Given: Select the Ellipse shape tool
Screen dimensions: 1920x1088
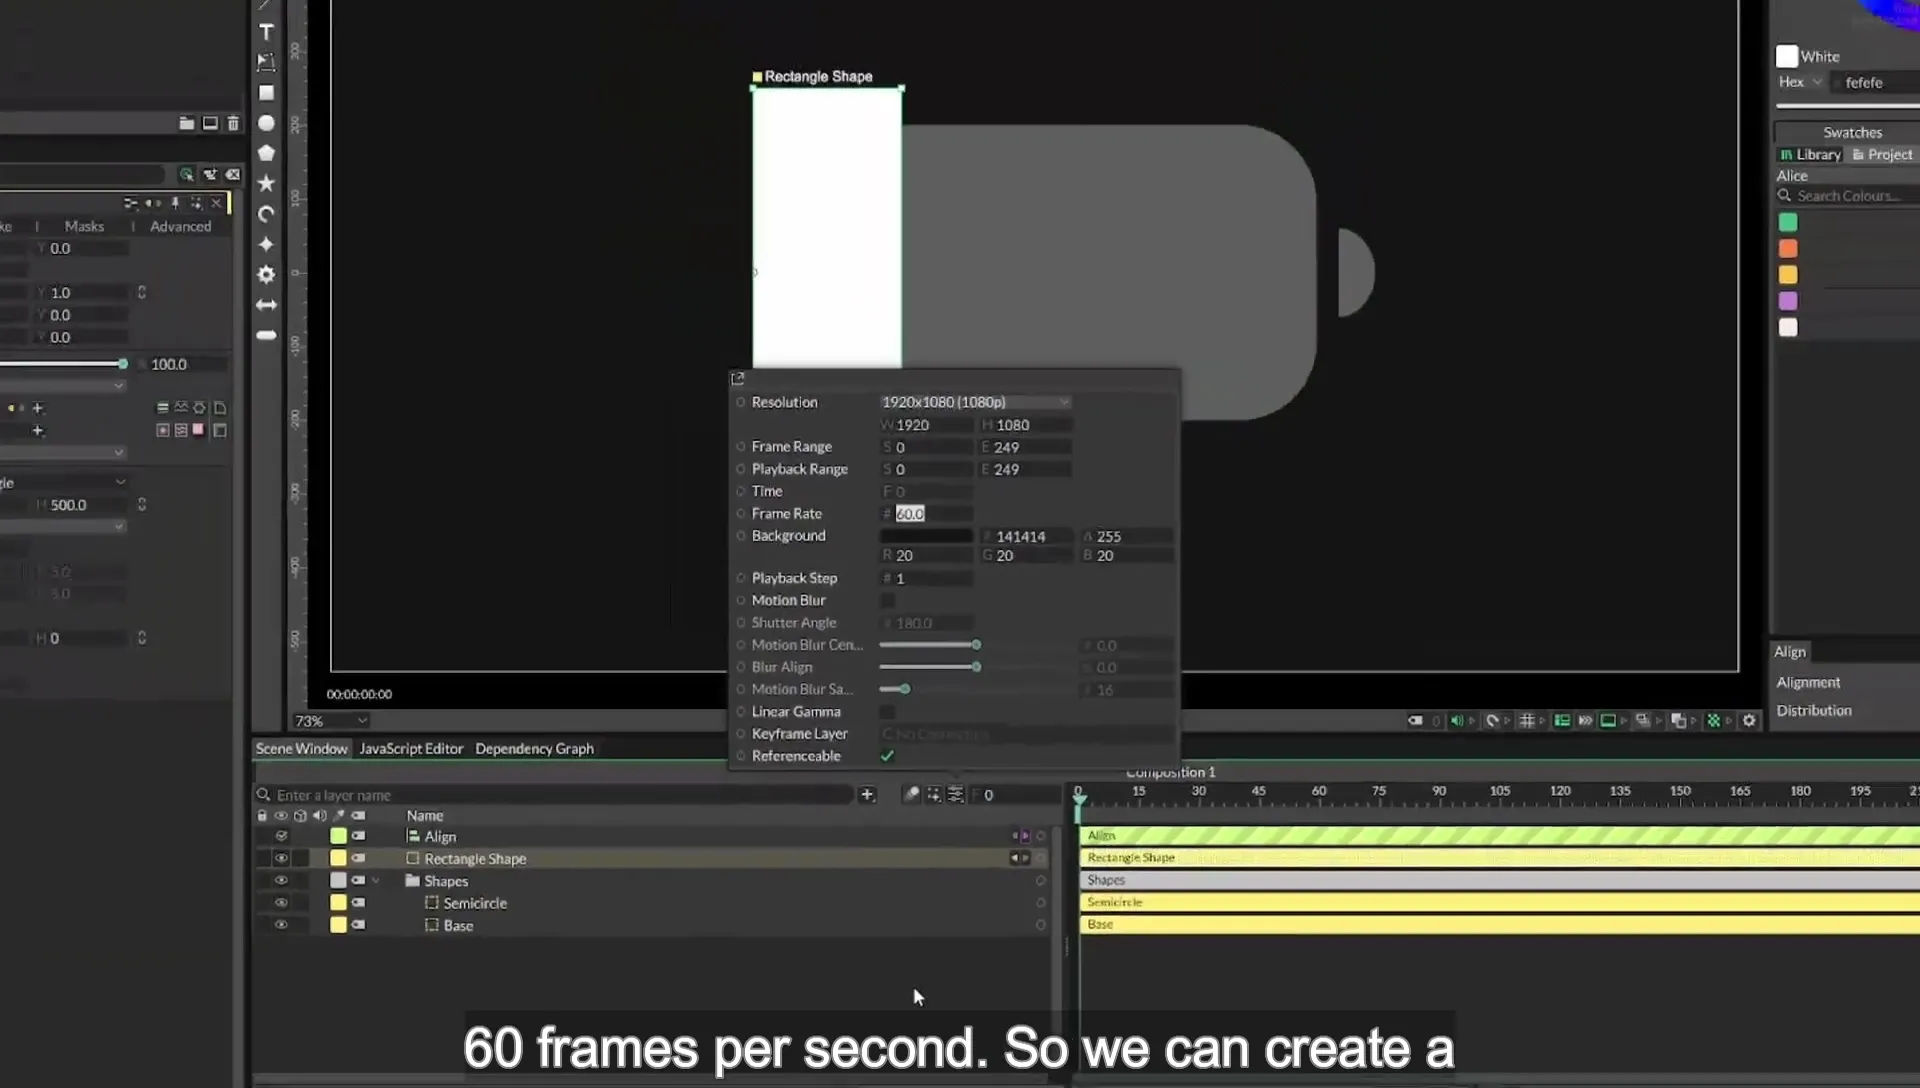Looking at the screenshot, I should (x=266, y=123).
